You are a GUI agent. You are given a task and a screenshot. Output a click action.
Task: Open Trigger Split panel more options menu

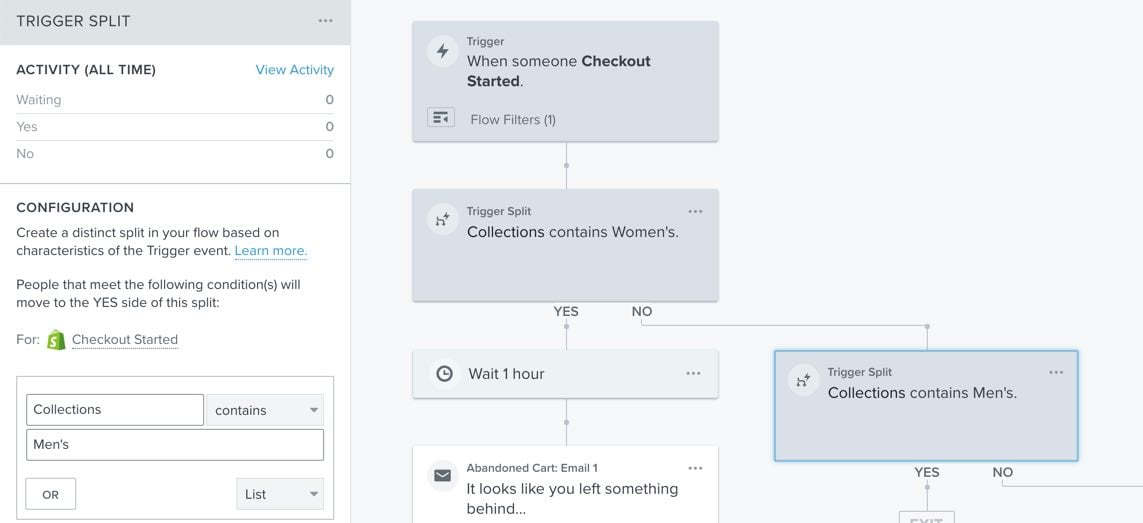click(x=326, y=21)
